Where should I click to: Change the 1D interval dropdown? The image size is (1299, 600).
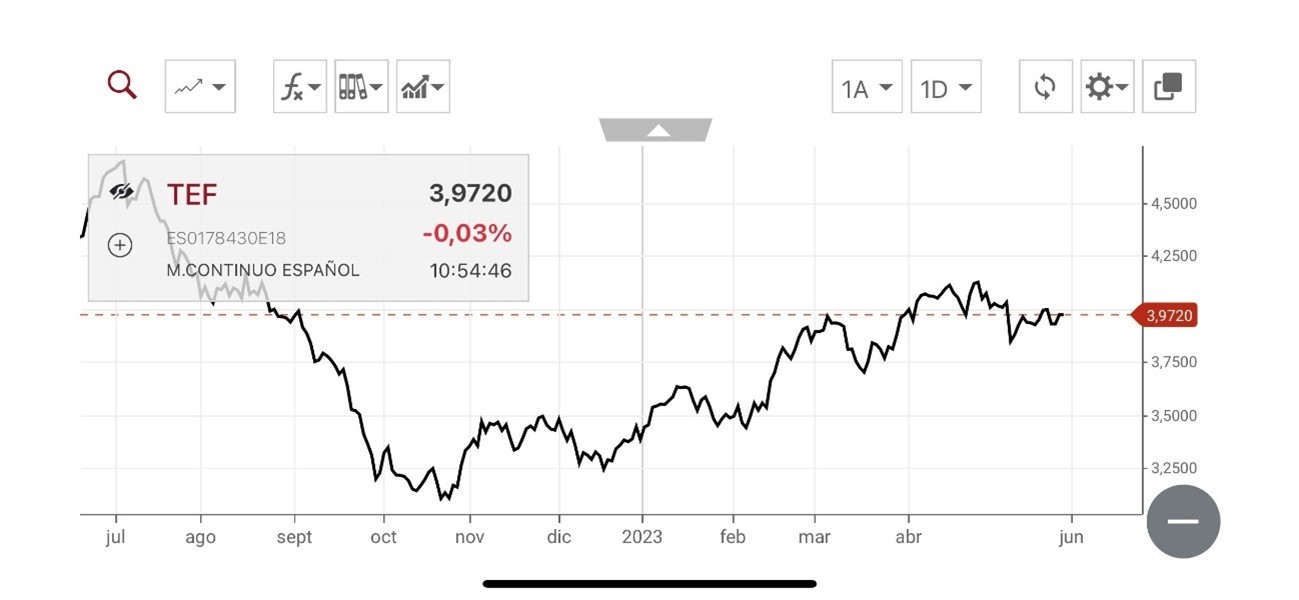(946, 87)
